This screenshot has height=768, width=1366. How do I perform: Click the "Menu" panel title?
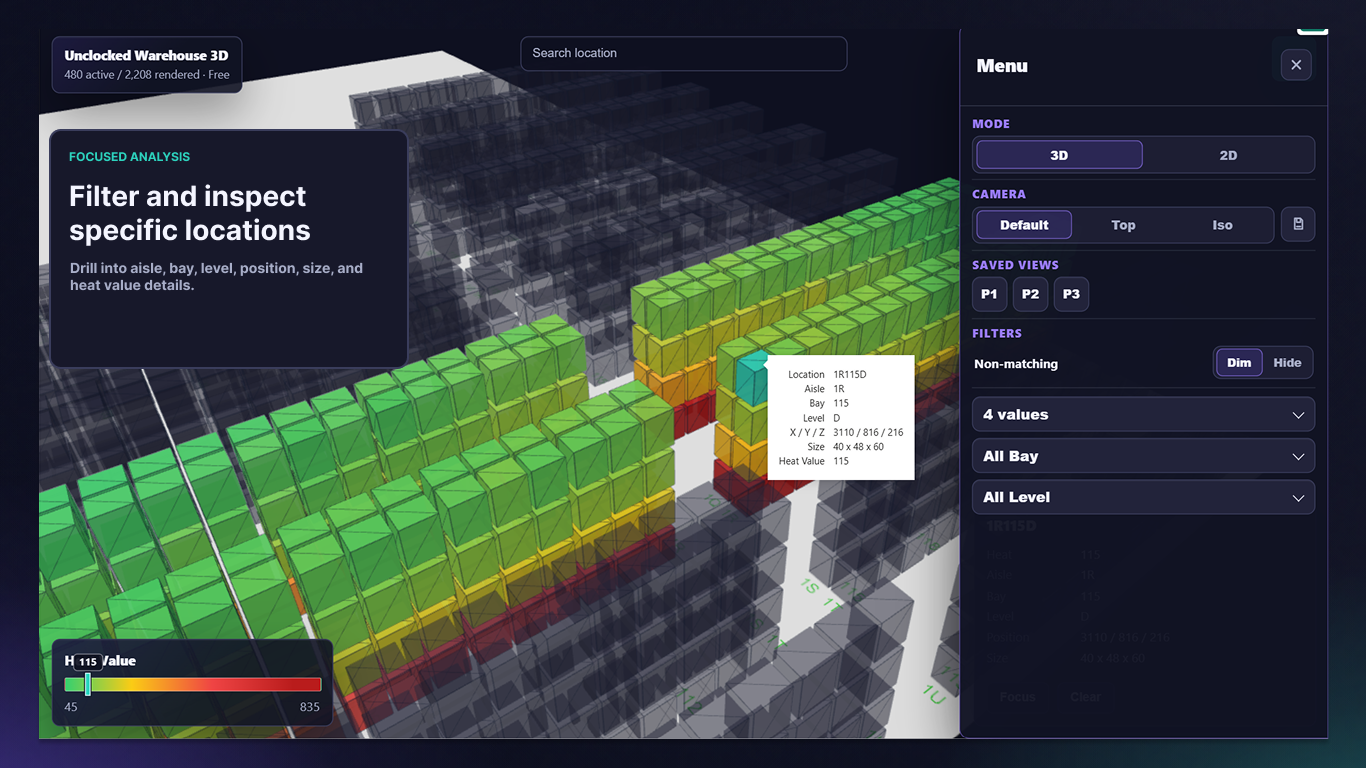[x=1002, y=66]
